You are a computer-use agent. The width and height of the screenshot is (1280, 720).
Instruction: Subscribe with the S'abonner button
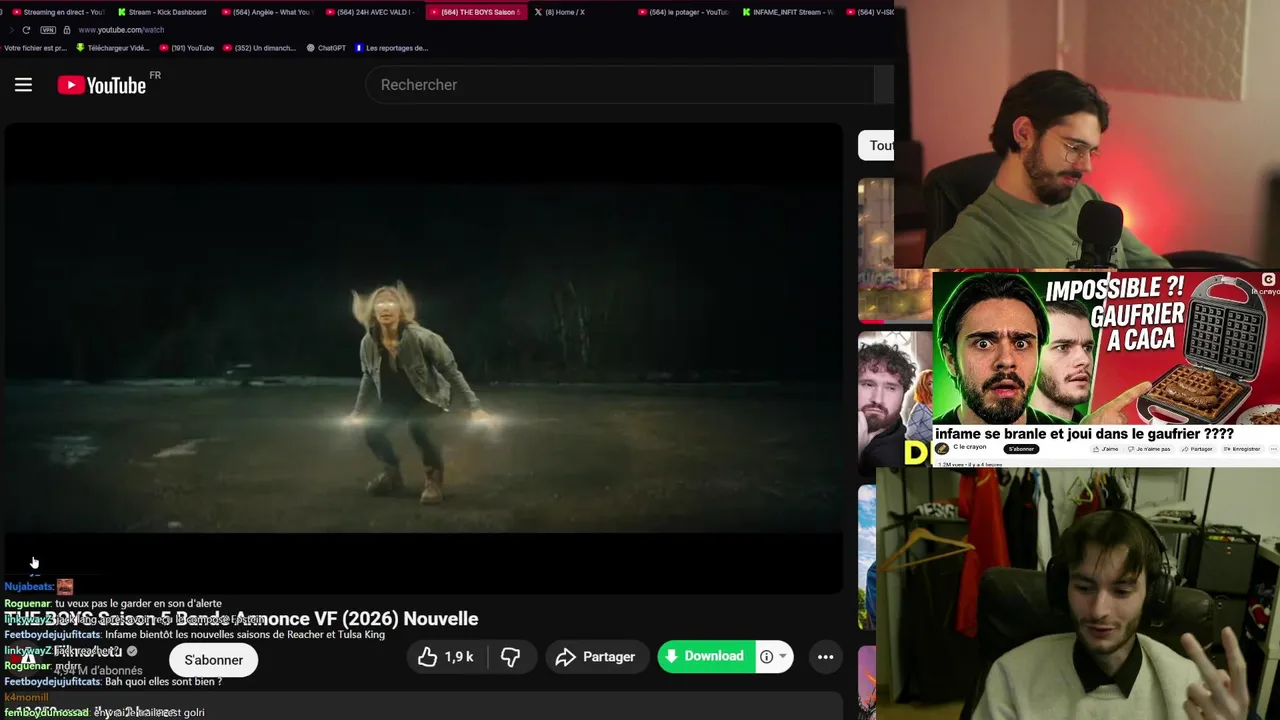pos(213,660)
